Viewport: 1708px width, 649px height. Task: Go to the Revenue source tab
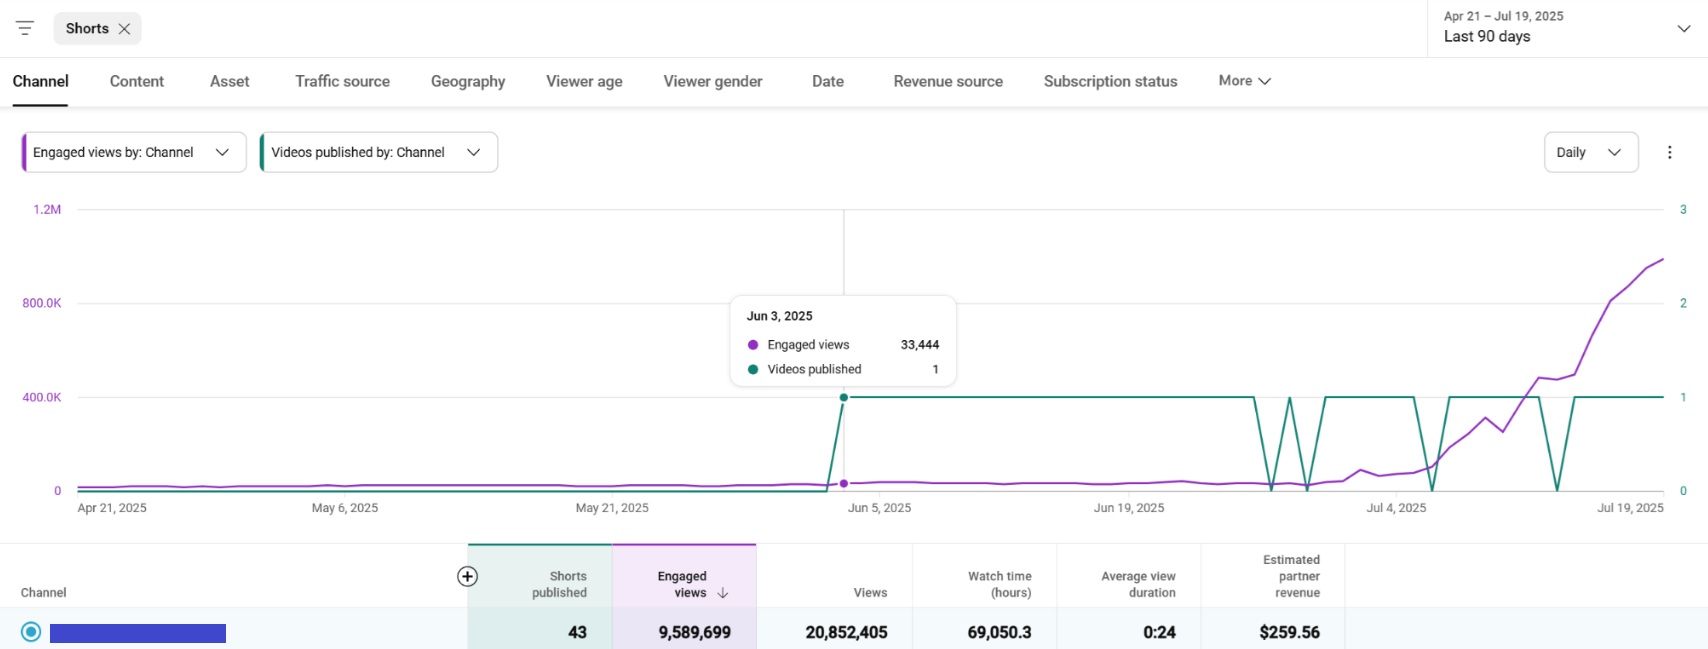point(947,81)
